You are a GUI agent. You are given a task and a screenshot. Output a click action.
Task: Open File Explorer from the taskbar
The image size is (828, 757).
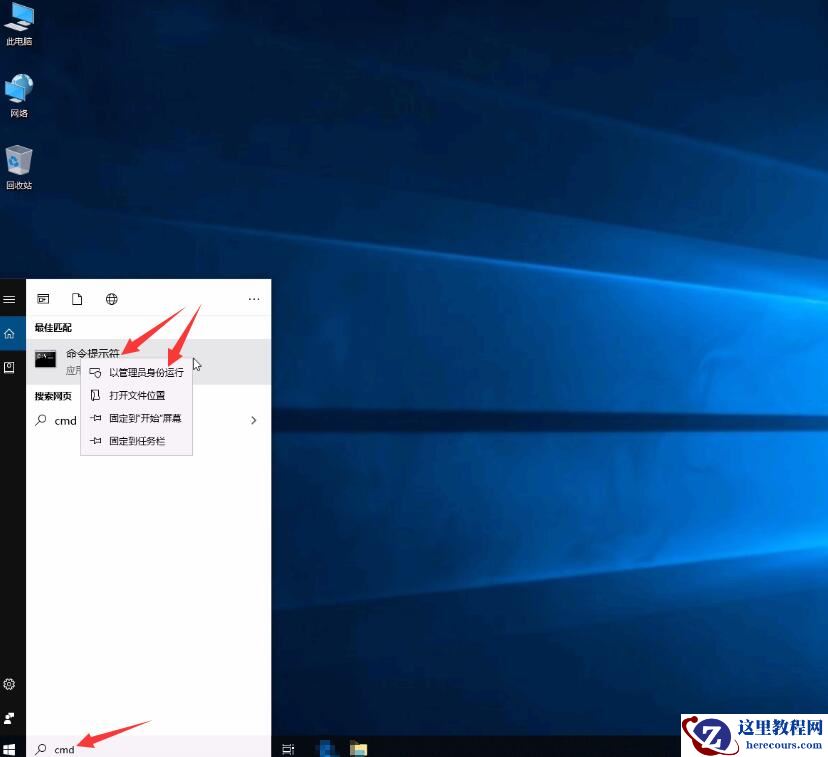[x=358, y=747]
